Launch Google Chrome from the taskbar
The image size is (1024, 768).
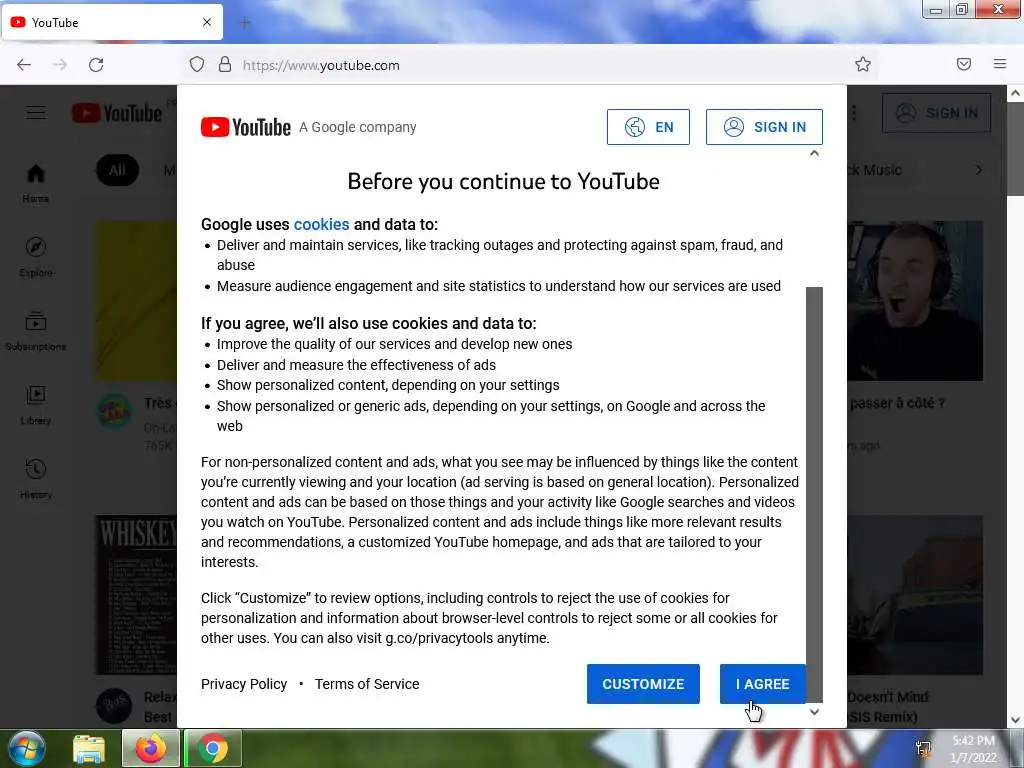tap(213, 748)
